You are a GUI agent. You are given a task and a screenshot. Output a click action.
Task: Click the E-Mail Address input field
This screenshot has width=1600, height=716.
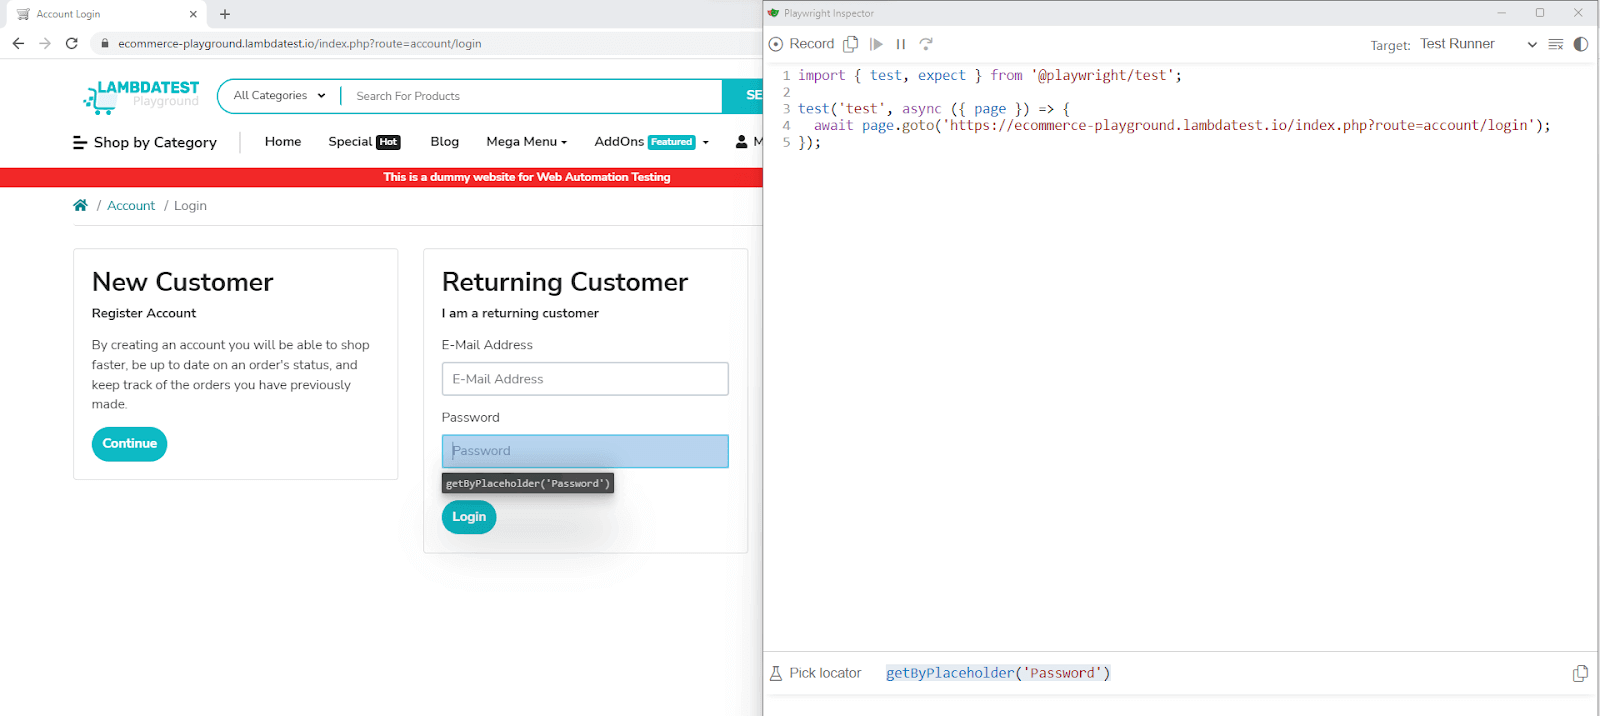point(585,379)
